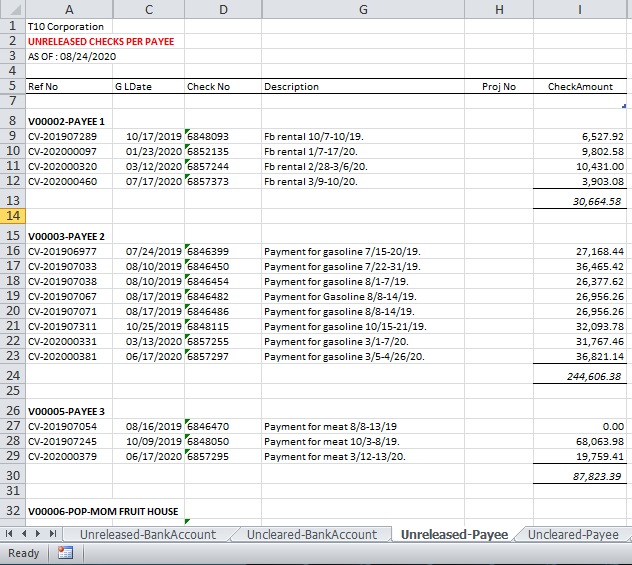Image resolution: width=632 pixels, height=565 pixels.
Task: Select date 06/17/2020 for CV-202000381
Action: [x=149, y=356]
